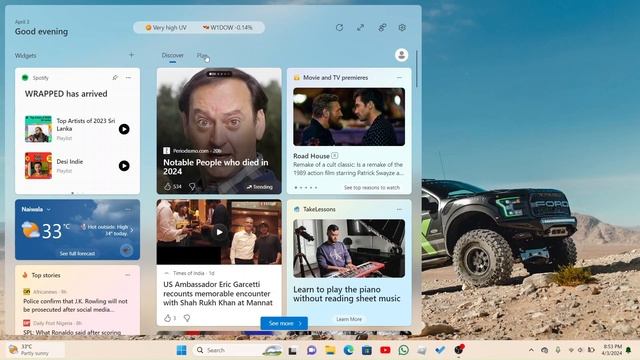This screenshot has width=640, height=360.
Task: Open notification bell in taskbar
Action: 629,350
